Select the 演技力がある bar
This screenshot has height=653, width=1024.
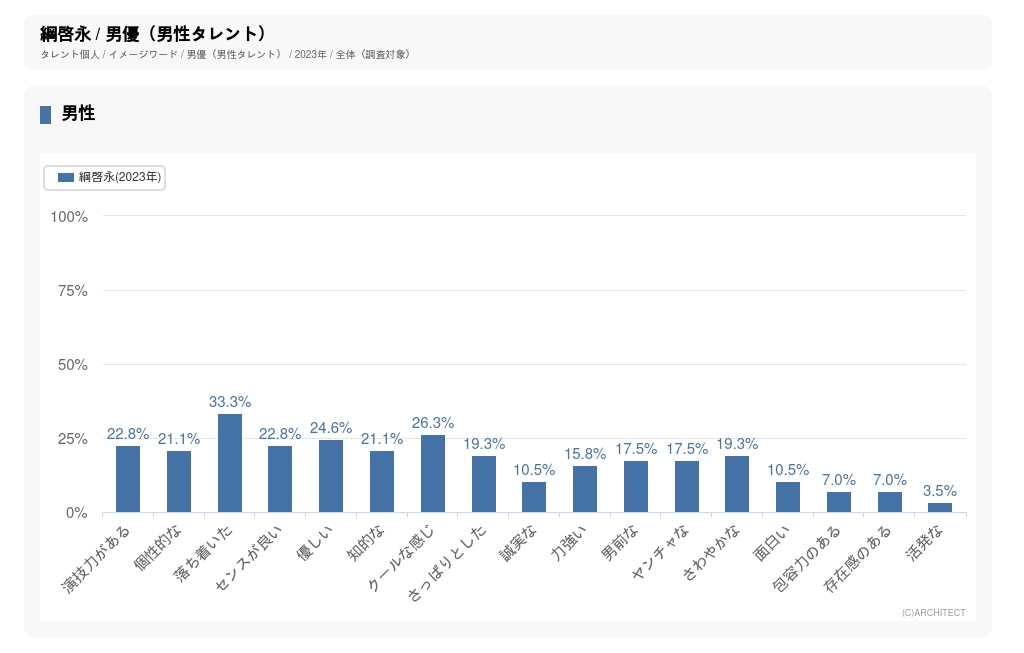coord(128,479)
